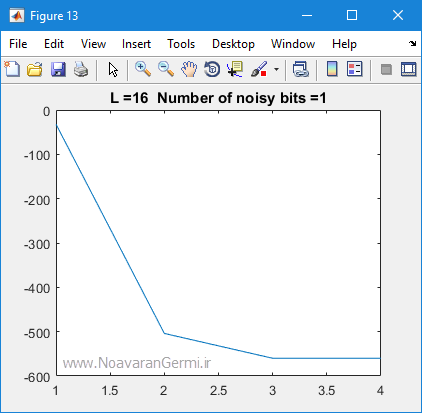Click the Hide Plot Tools icon
The height and width of the screenshot is (413, 422).
click(x=386, y=70)
